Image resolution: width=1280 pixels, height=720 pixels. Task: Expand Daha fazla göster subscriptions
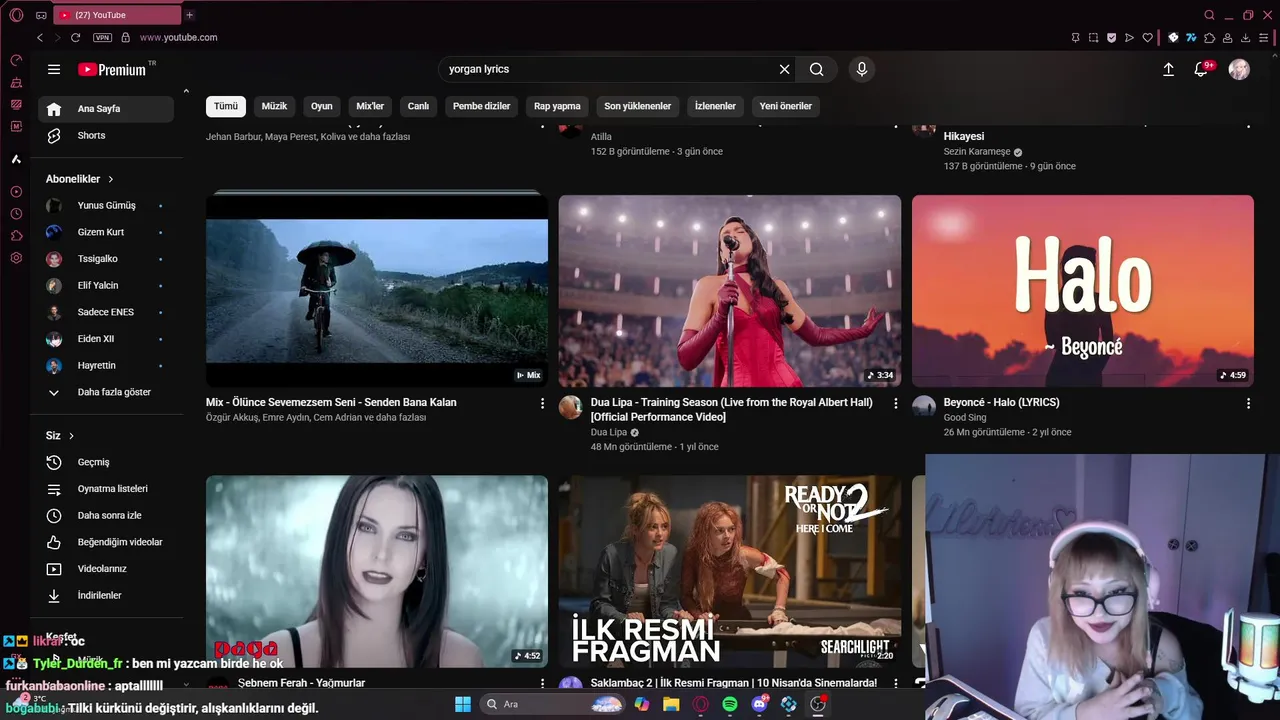click(106, 393)
